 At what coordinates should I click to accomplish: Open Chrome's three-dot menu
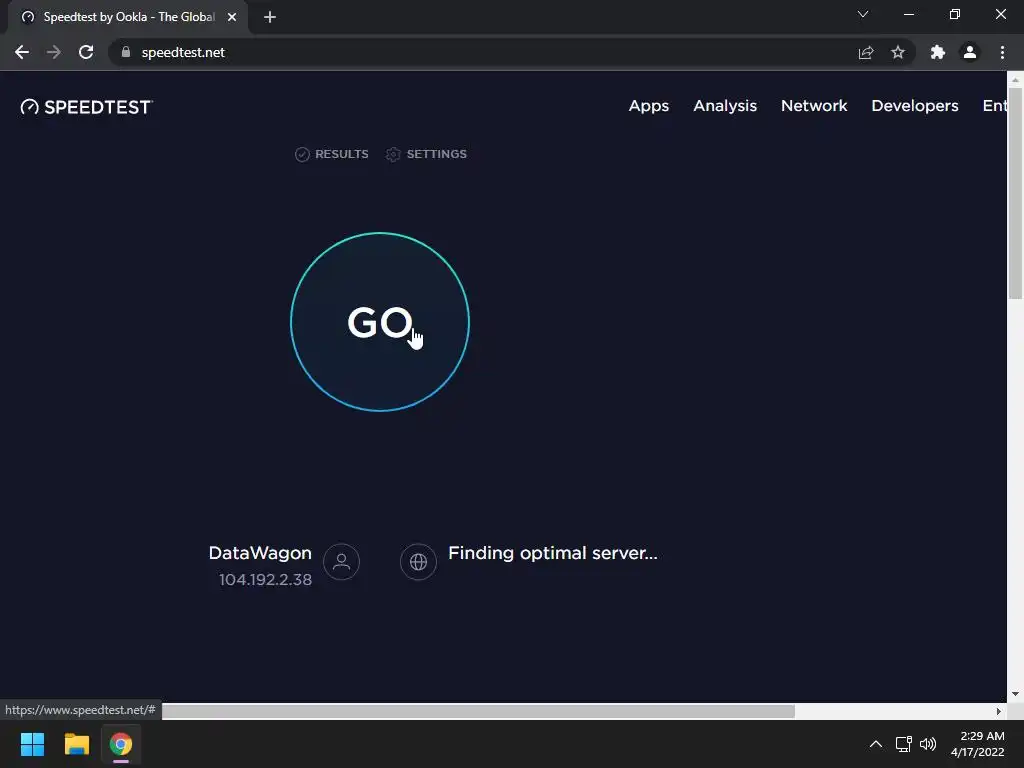coord(1002,52)
